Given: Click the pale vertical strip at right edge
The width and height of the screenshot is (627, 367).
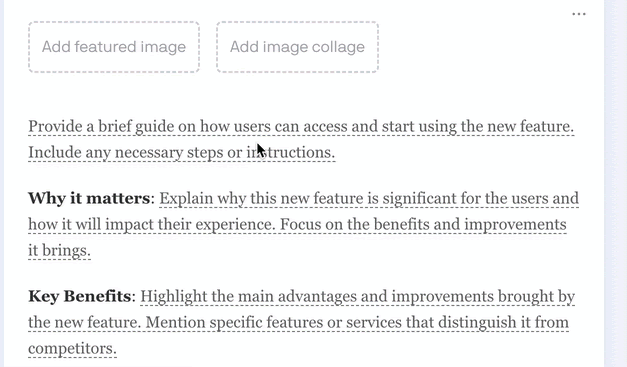Looking at the screenshot, I should (615, 184).
